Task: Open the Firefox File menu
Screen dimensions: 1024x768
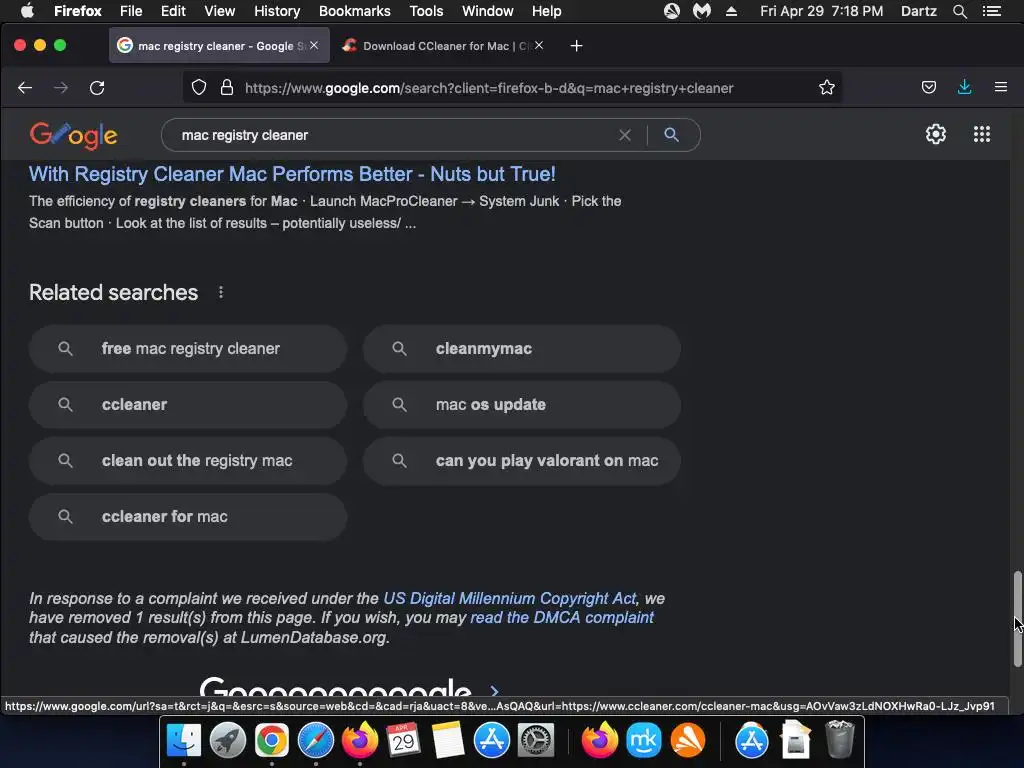Action: tap(131, 11)
